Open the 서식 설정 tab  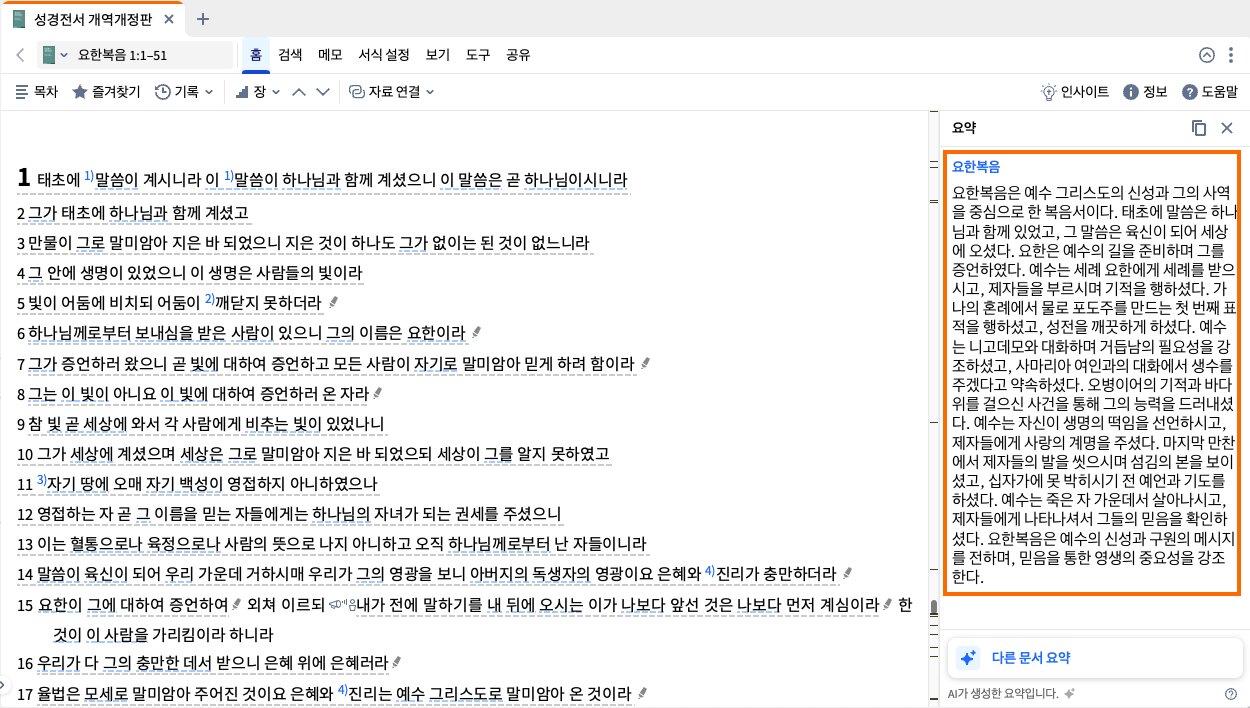(x=384, y=55)
